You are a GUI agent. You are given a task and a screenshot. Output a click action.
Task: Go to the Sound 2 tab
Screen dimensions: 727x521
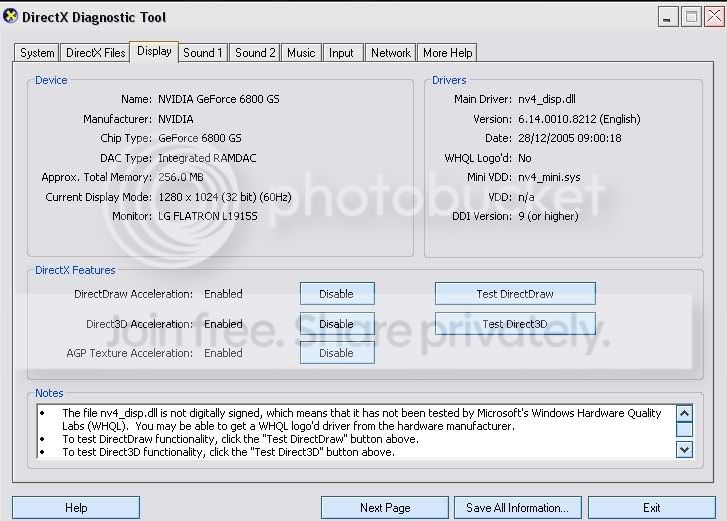pyautogui.click(x=255, y=53)
